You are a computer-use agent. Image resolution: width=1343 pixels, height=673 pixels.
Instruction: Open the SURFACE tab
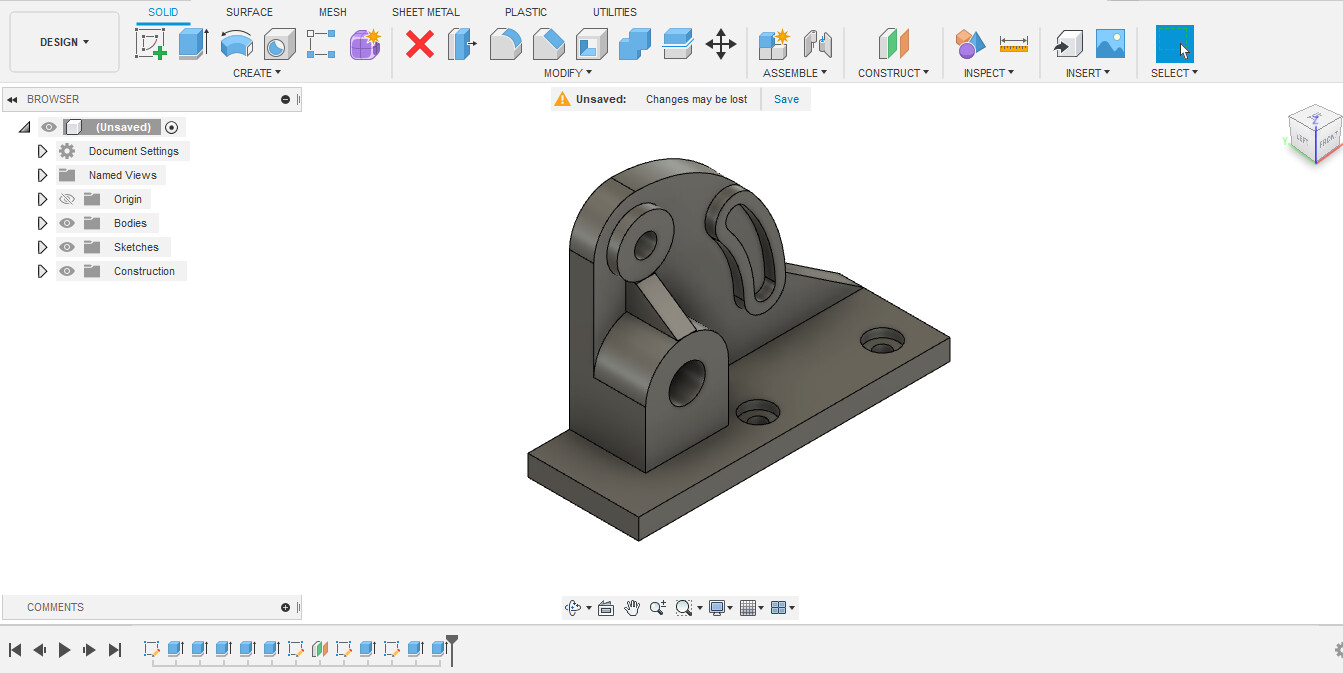point(249,12)
